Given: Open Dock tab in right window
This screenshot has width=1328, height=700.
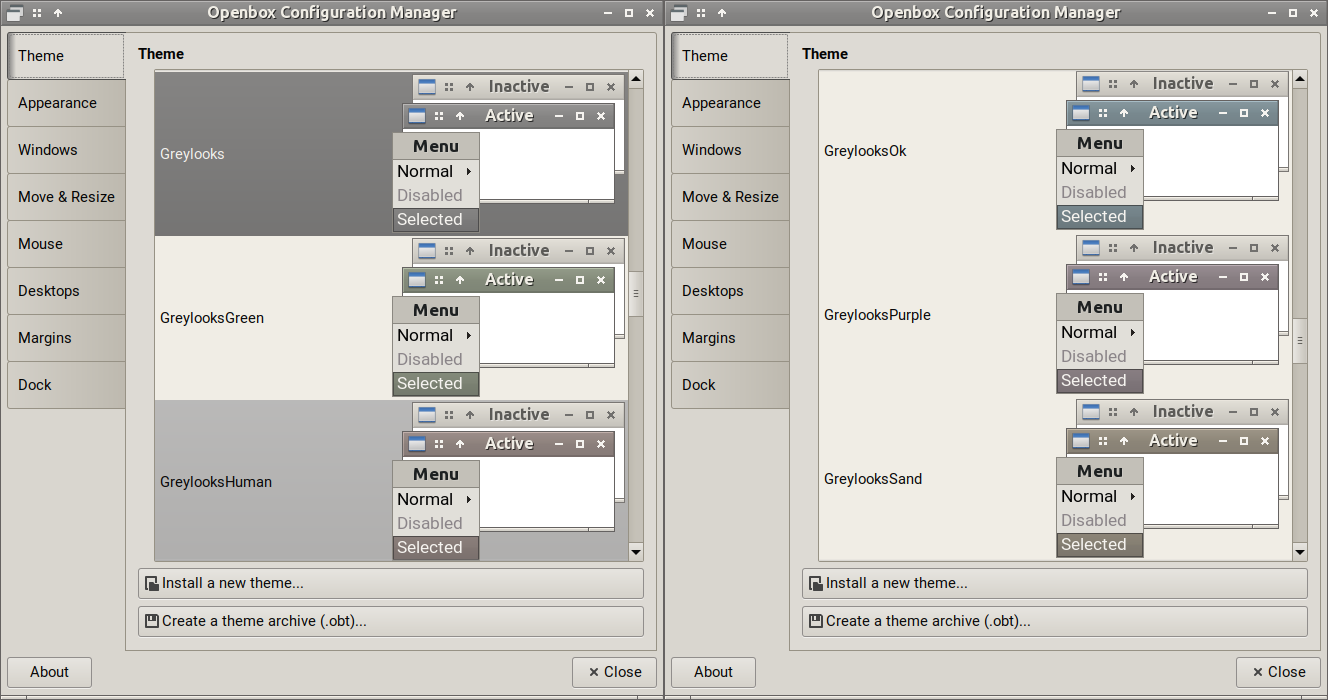Looking at the screenshot, I should click(730, 385).
